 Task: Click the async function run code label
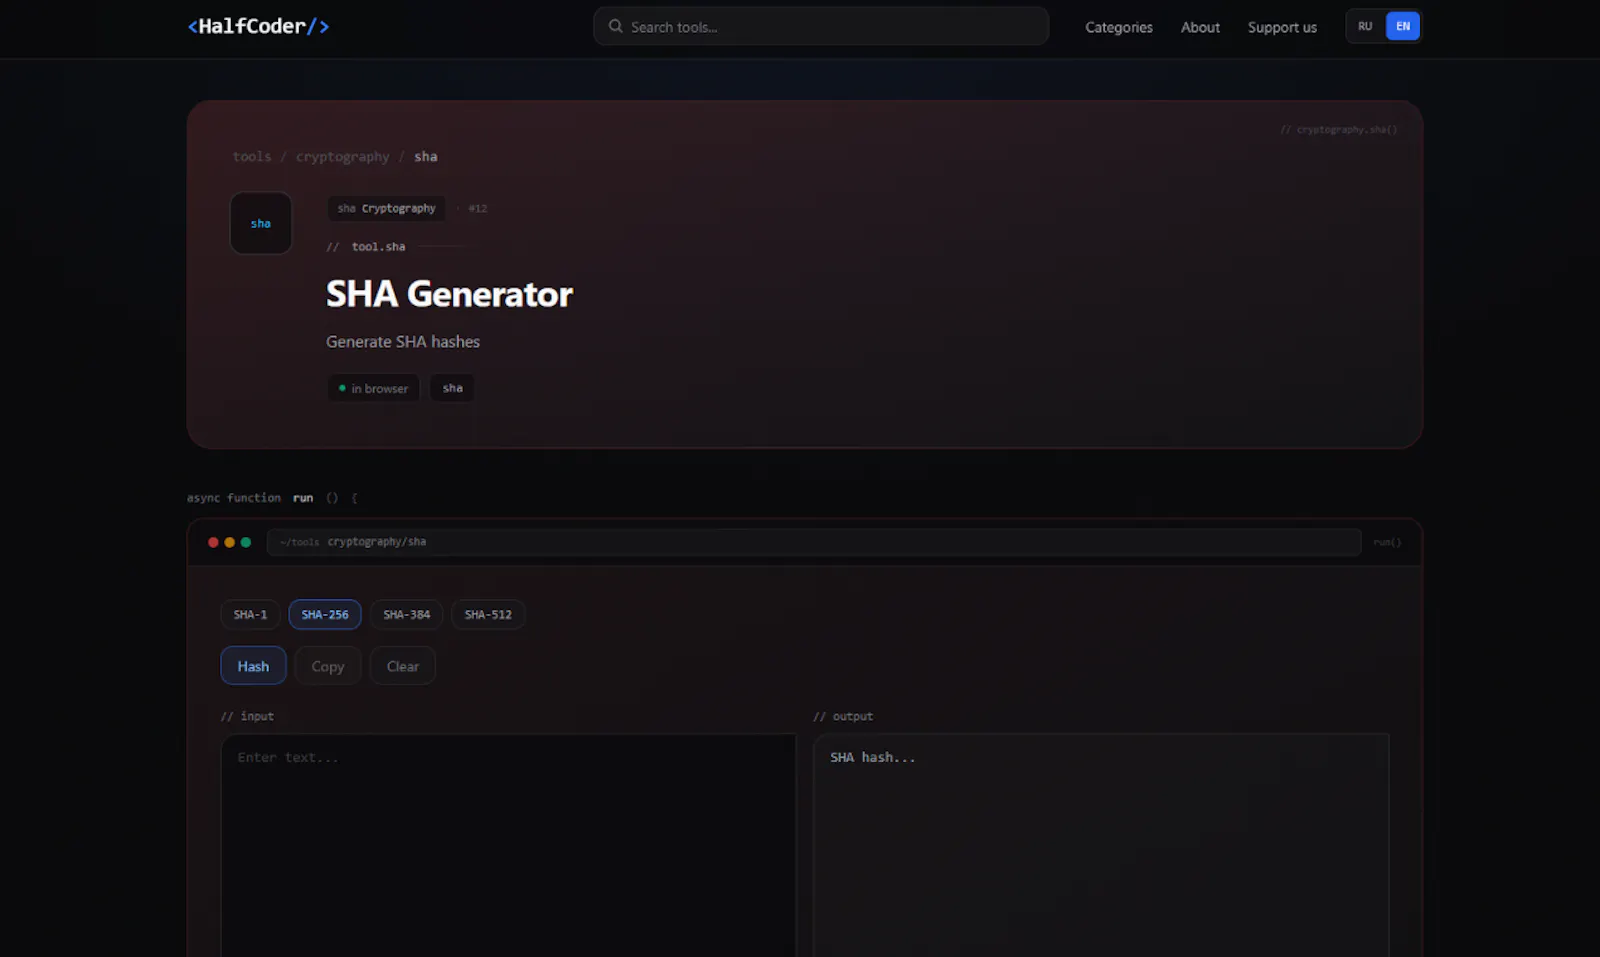tap(272, 498)
